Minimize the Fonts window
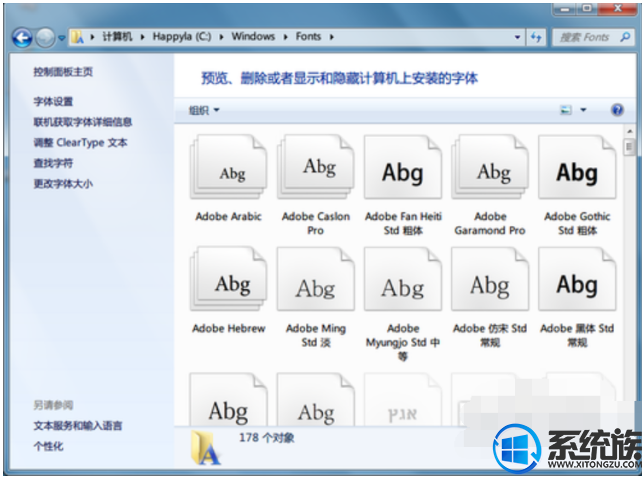Screen dimensions: 642x477 click(x=565, y=9)
